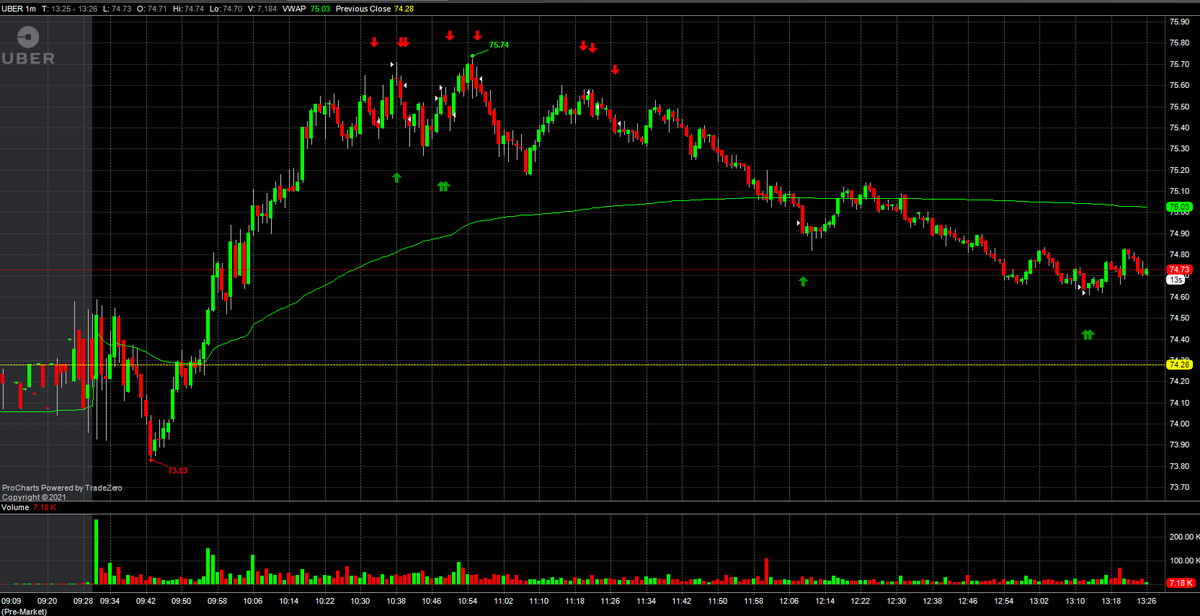Click the double green buy arrow below 13:10 candles
1200x616 pixels.
pos(1088,334)
